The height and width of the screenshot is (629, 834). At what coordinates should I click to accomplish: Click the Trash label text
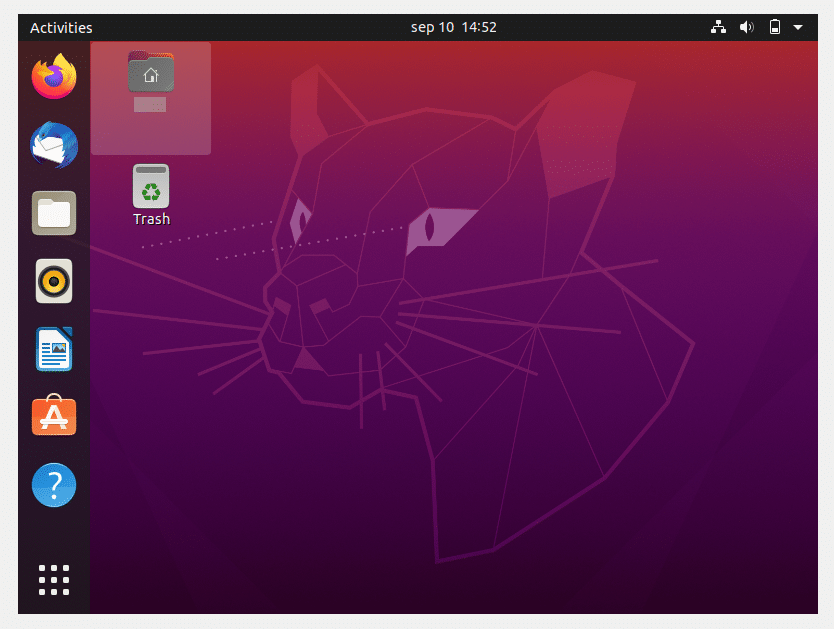150,219
